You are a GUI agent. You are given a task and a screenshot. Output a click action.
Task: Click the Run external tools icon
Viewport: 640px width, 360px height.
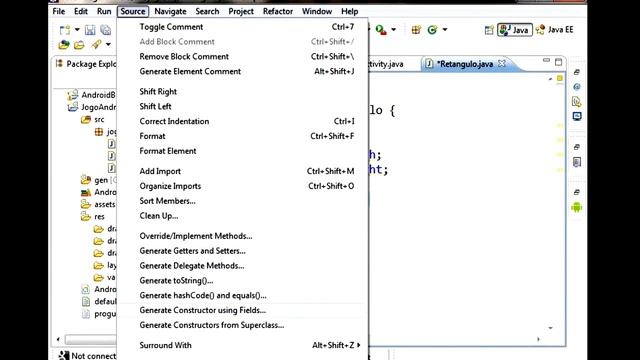[381, 30]
